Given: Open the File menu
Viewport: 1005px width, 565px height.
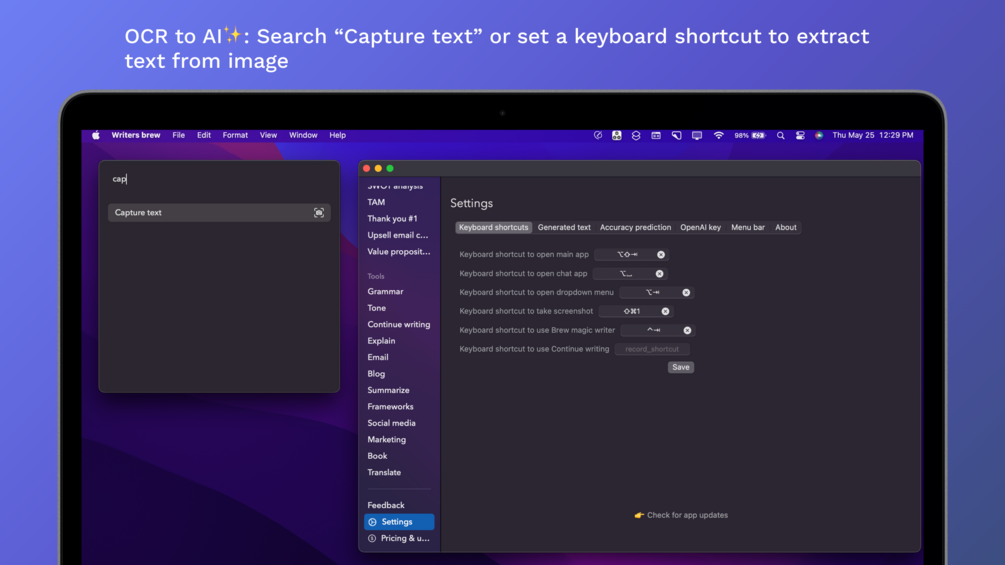Looking at the screenshot, I should tap(178, 135).
